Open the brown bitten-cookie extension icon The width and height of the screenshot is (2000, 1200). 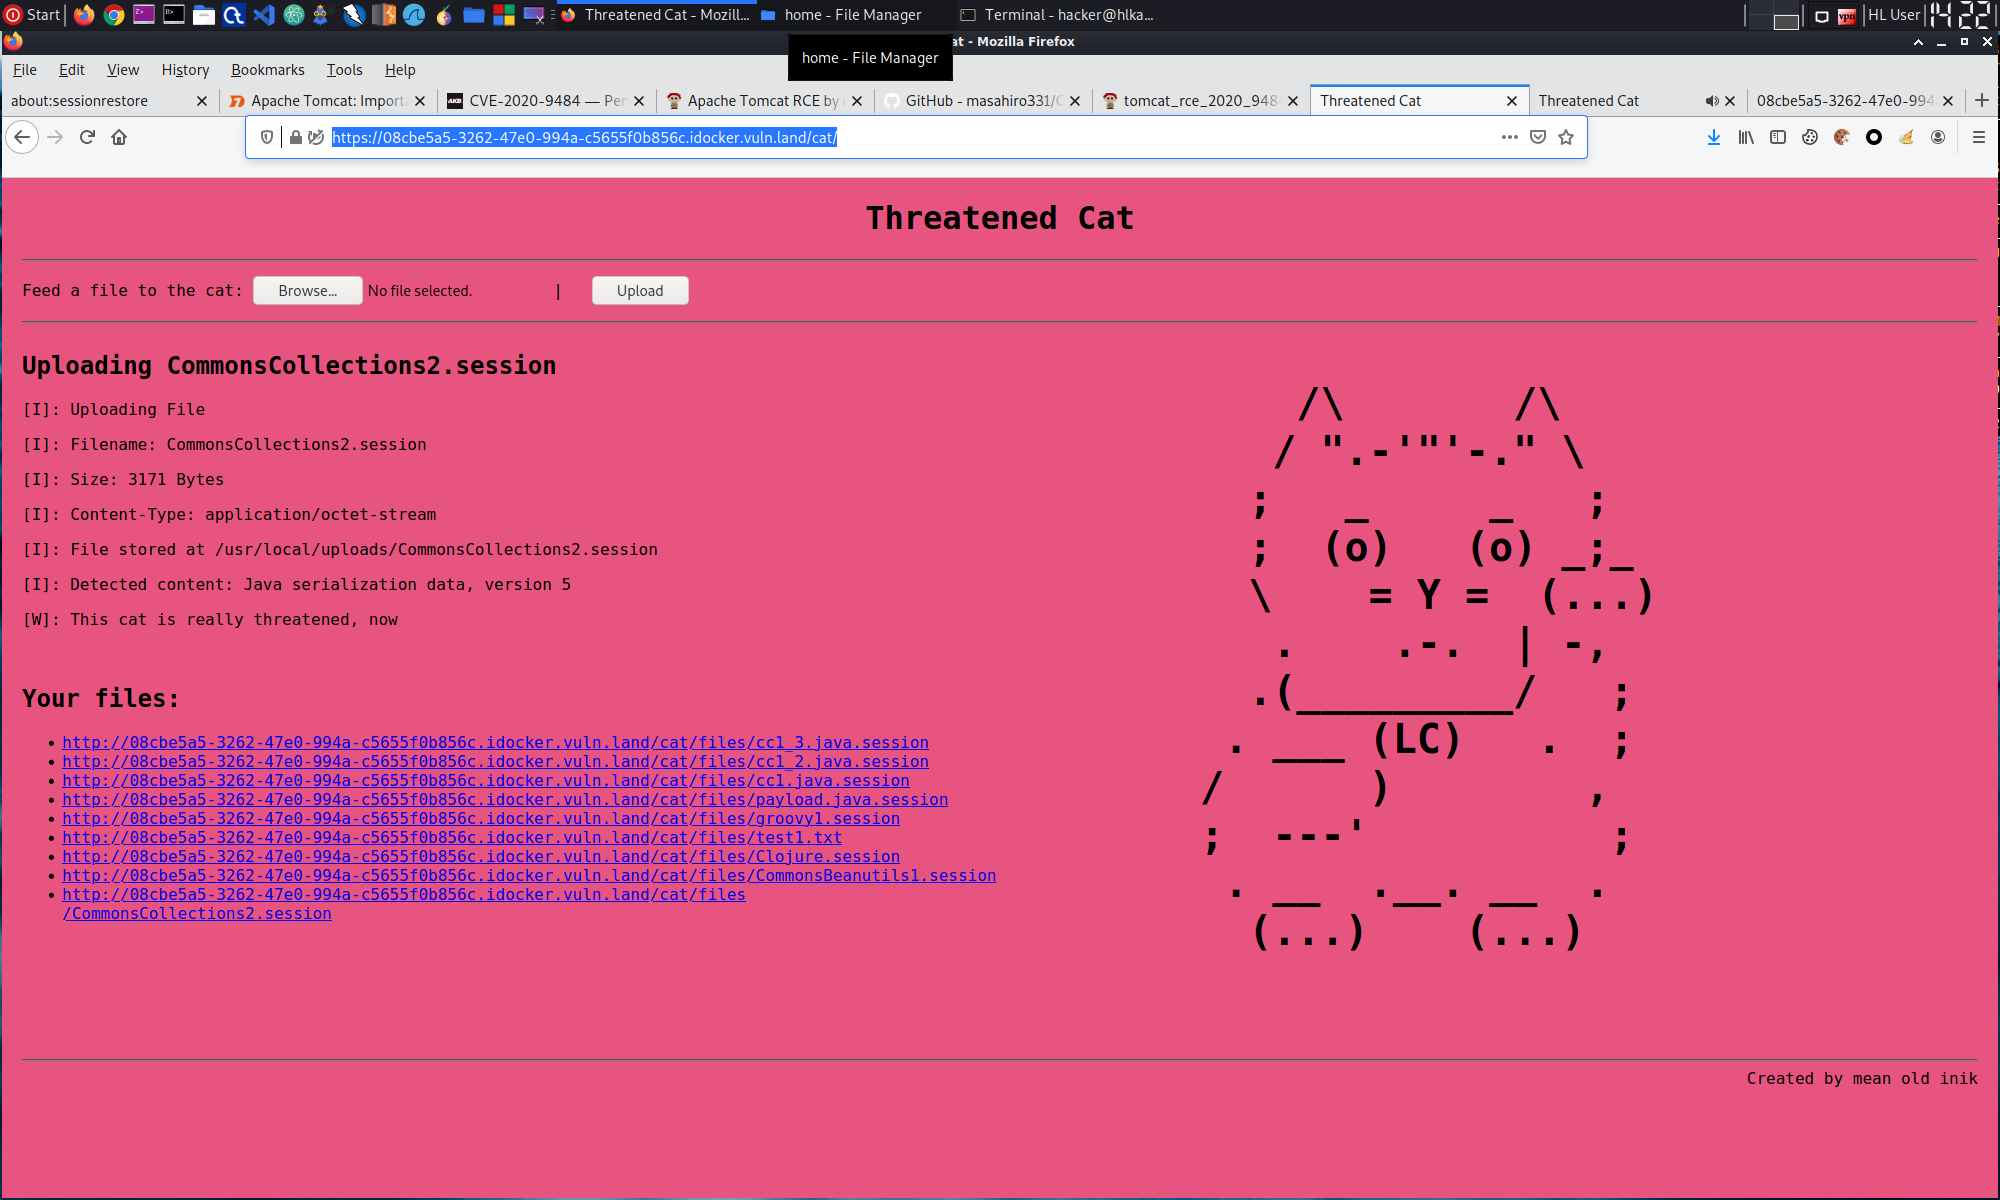1842,137
